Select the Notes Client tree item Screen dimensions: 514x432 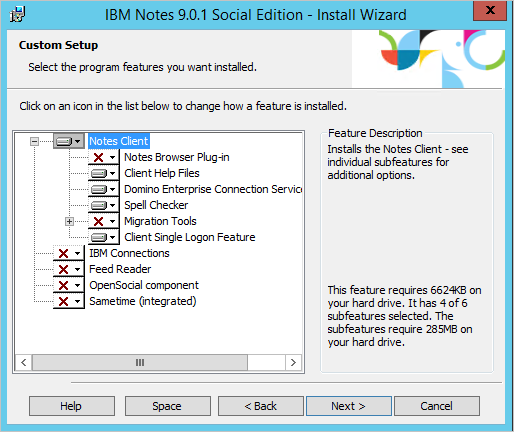119,141
